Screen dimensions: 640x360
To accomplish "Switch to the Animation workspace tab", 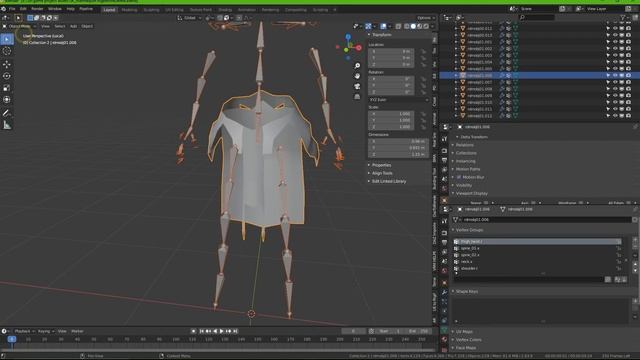I will click(x=247, y=10).
